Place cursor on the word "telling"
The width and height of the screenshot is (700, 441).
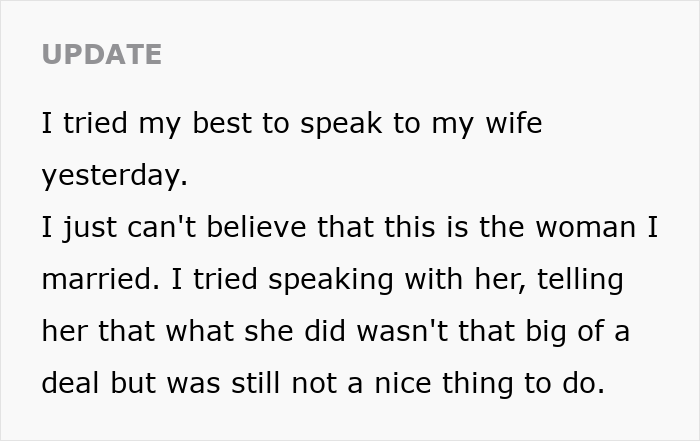click(580, 279)
